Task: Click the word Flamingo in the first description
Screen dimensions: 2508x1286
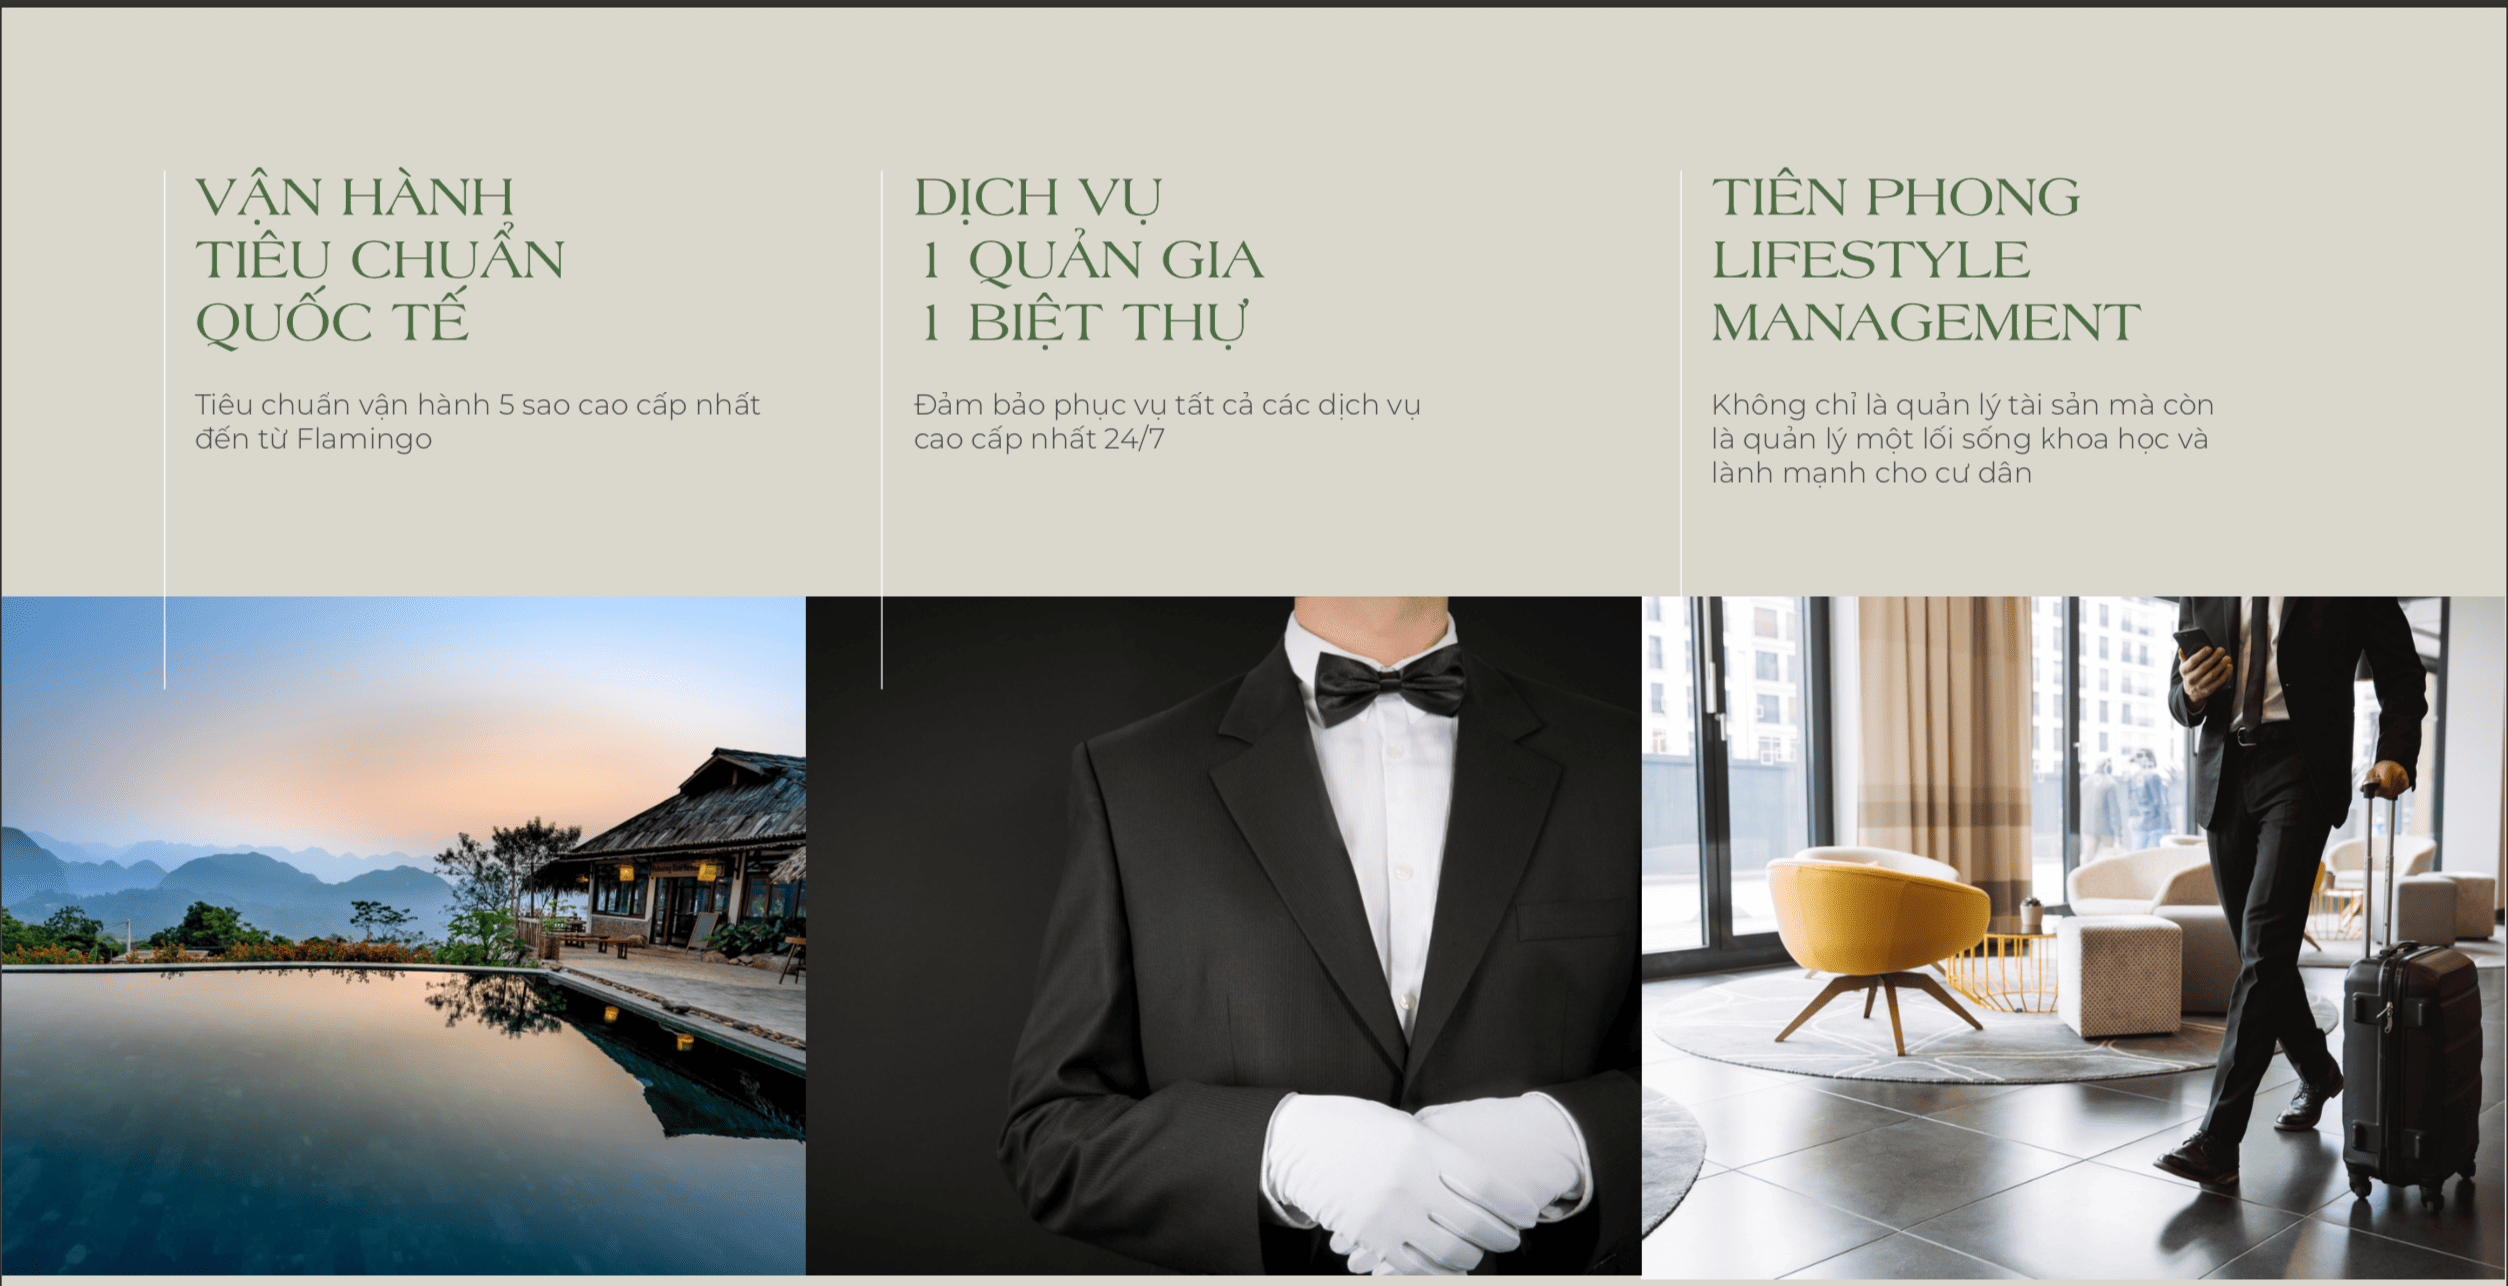Action: 364,439
